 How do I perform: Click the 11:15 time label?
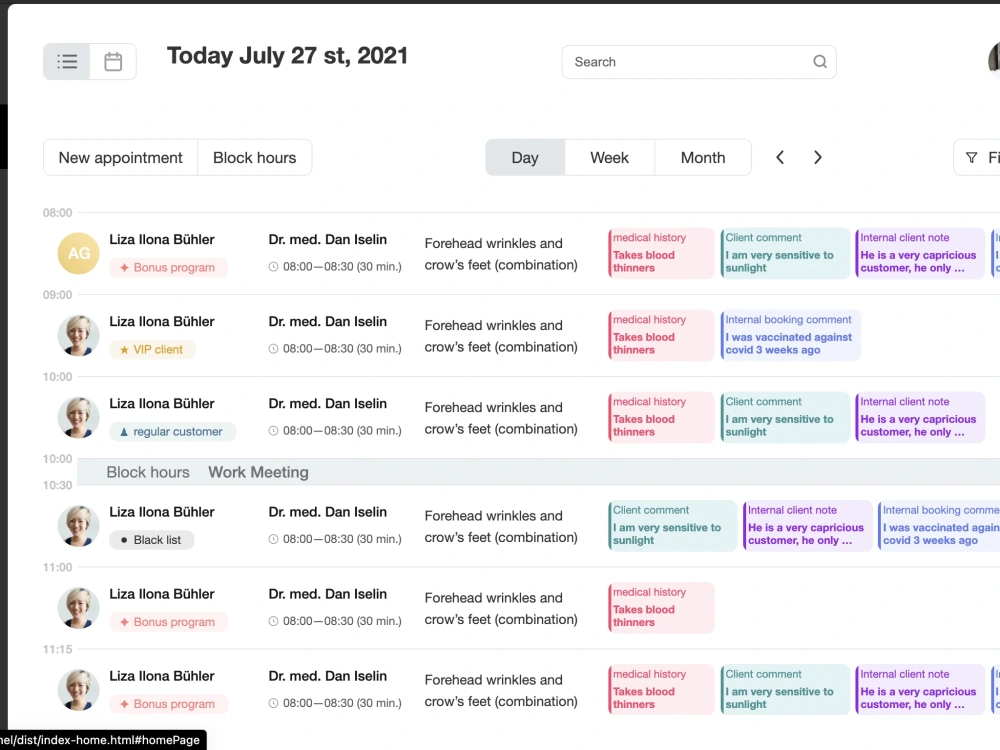pos(57,650)
